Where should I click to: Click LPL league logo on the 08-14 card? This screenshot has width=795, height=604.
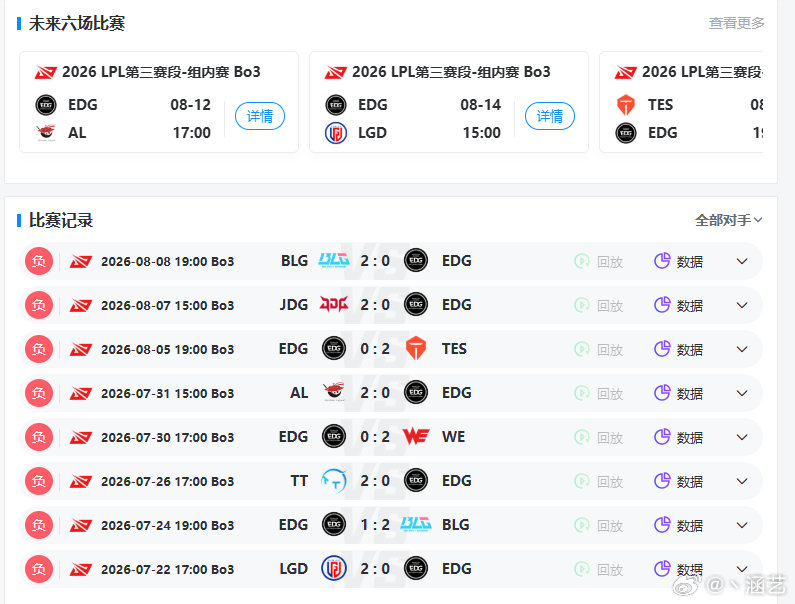tap(336, 73)
